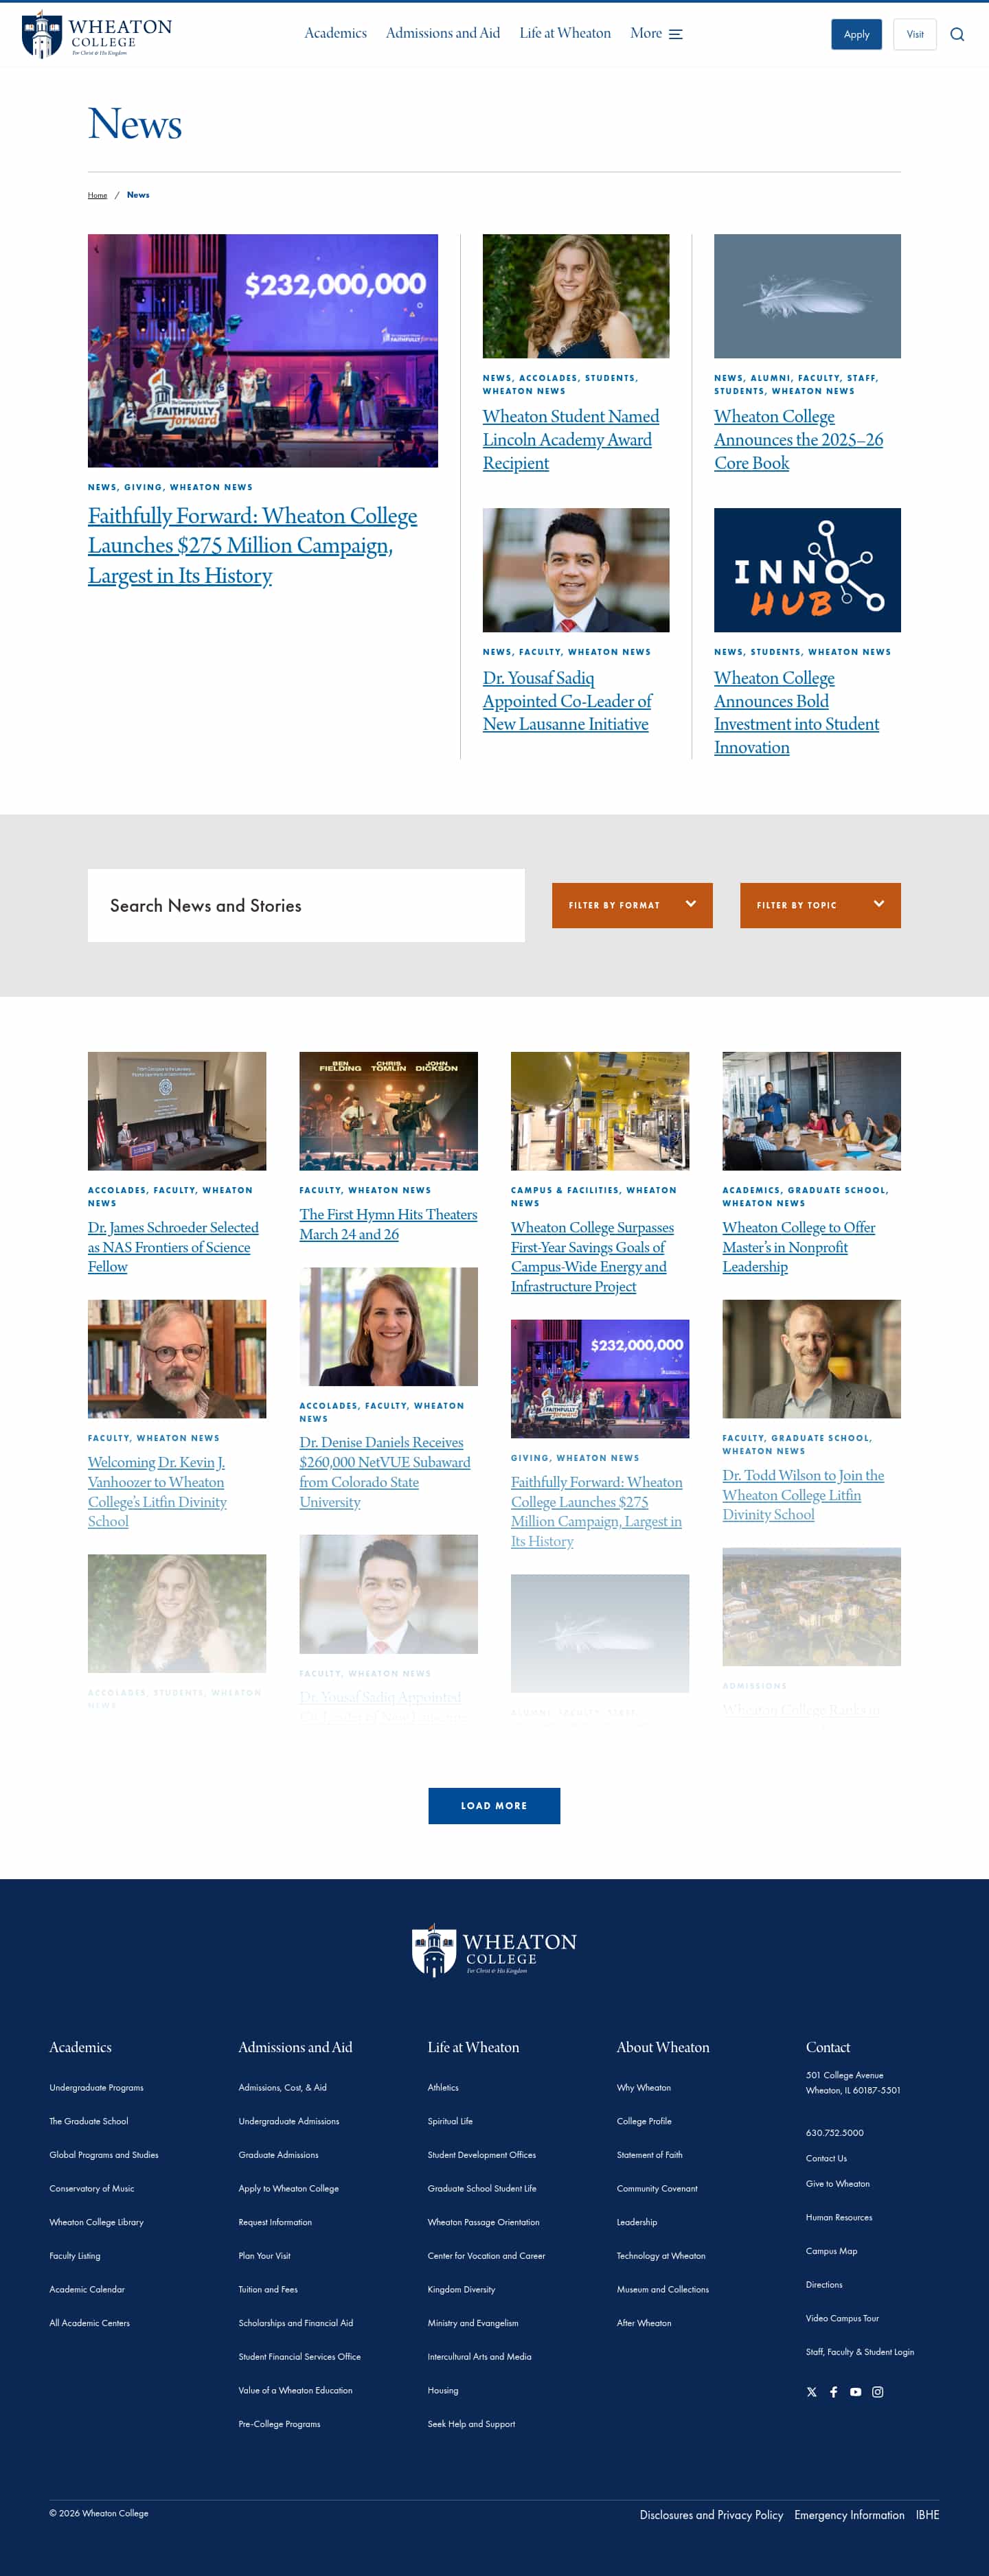Image resolution: width=989 pixels, height=2576 pixels.
Task: Open the YouTube icon in footer
Action: coord(855,2392)
